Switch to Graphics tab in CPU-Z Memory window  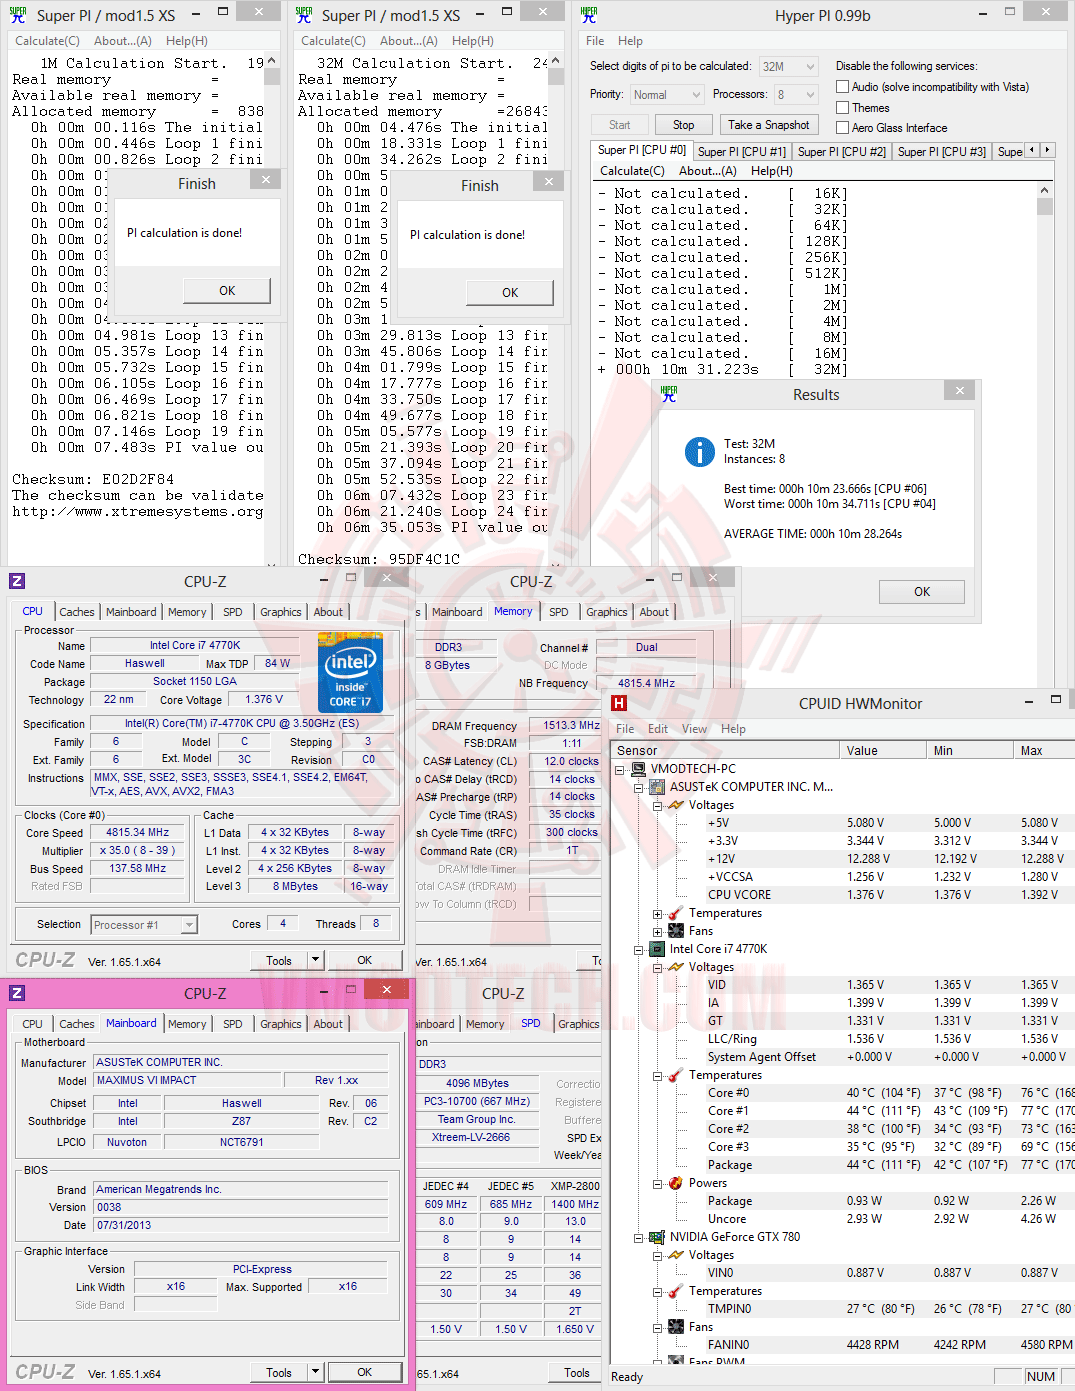607,612
